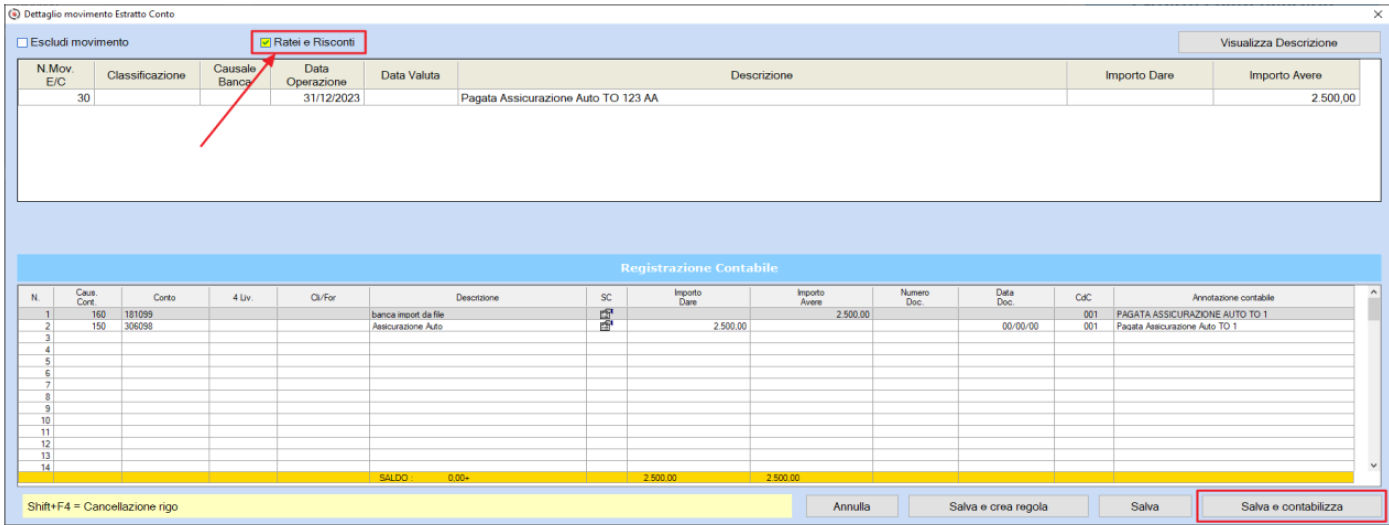Click CdC cell 001 in row 2
This screenshot has width=1389, height=525.
coord(1083,326)
